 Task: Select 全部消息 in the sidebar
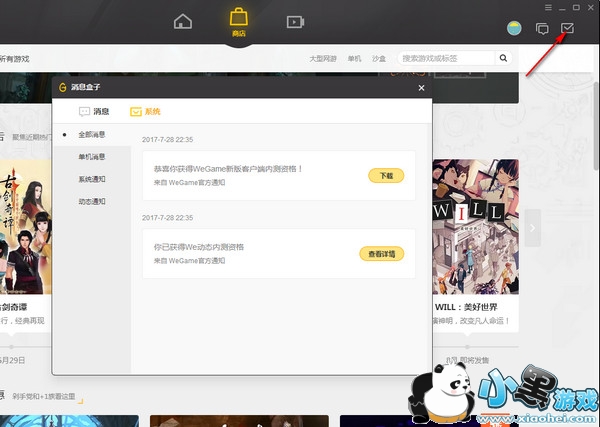(x=92, y=134)
